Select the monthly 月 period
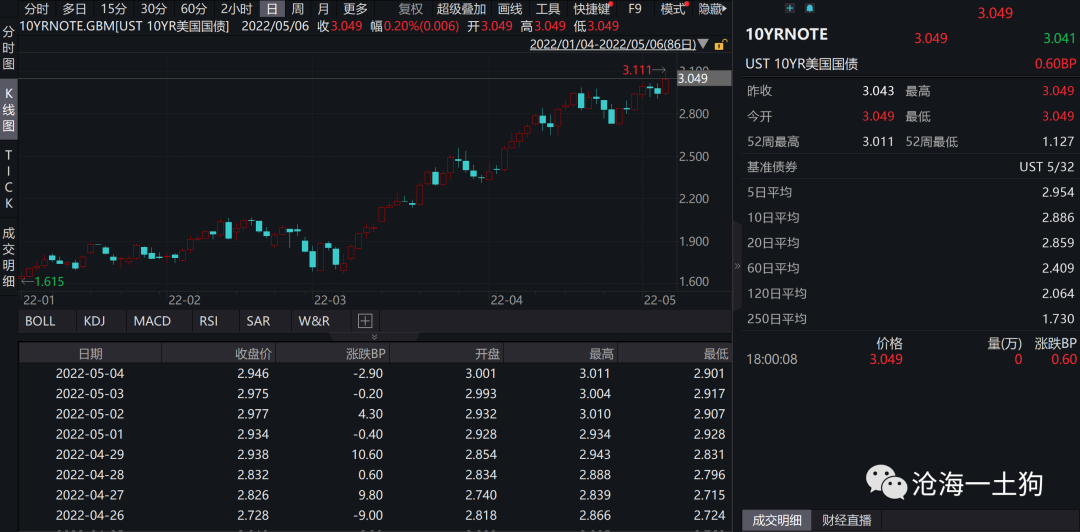Viewport: 1080px width, 532px height. (323, 10)
